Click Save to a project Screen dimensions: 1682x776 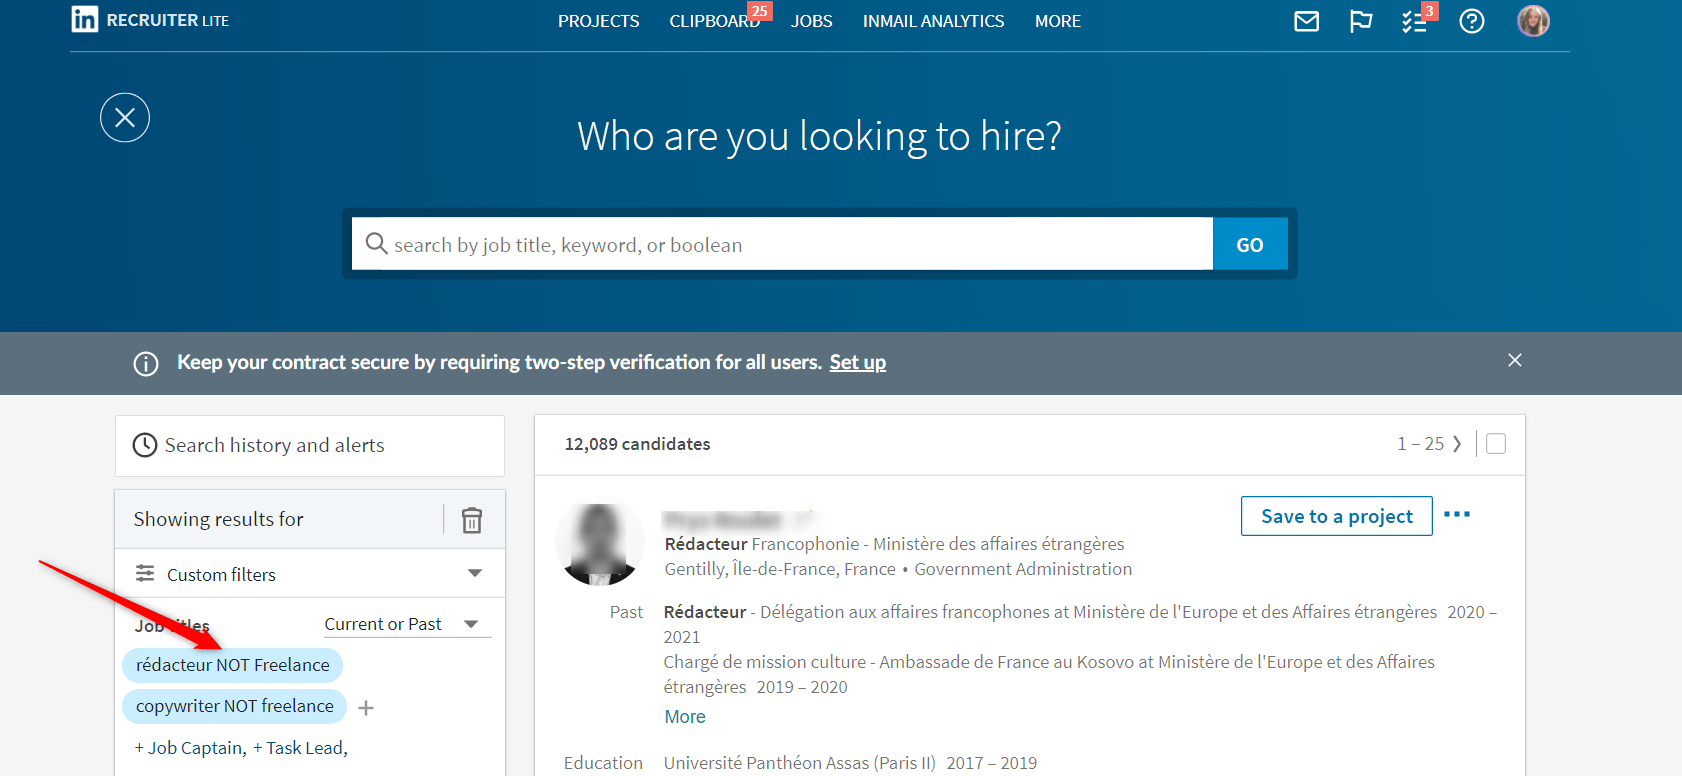tap(1337, 516)
